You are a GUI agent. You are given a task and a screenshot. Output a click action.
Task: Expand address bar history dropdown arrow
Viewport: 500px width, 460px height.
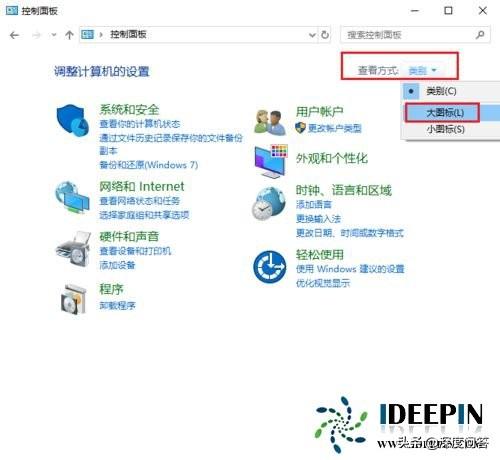click(312, 35)
